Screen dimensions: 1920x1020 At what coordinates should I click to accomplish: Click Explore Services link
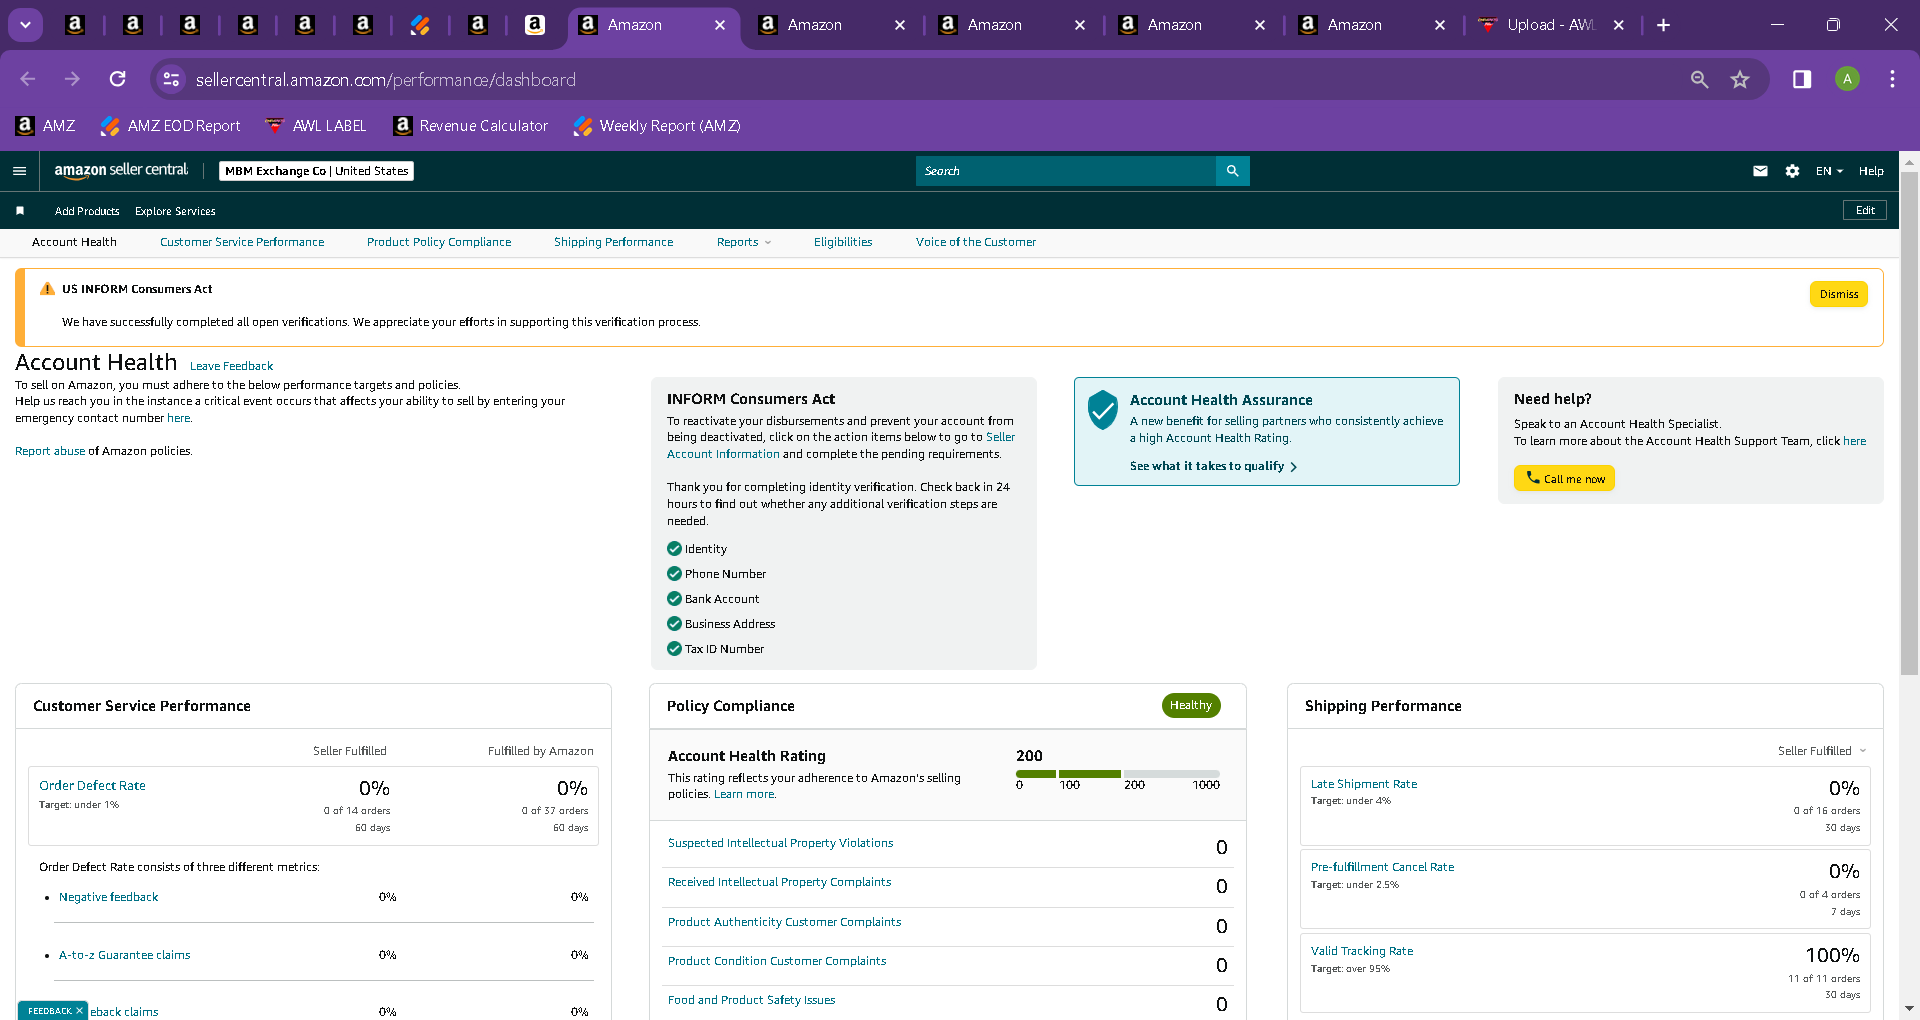tap(175, 211)
